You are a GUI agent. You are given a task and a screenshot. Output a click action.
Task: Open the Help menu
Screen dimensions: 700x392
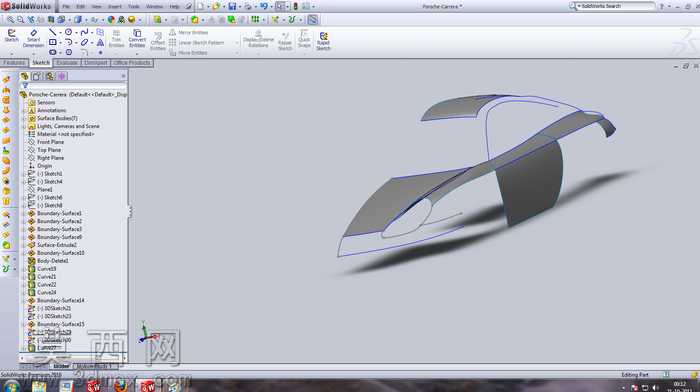[174, 7]
